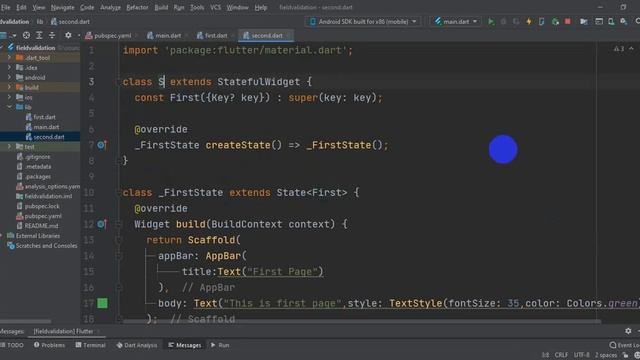Open the device selector Android SDK dropdown
The height and width of the screenshot is (360, 640).
click(363, 21)
